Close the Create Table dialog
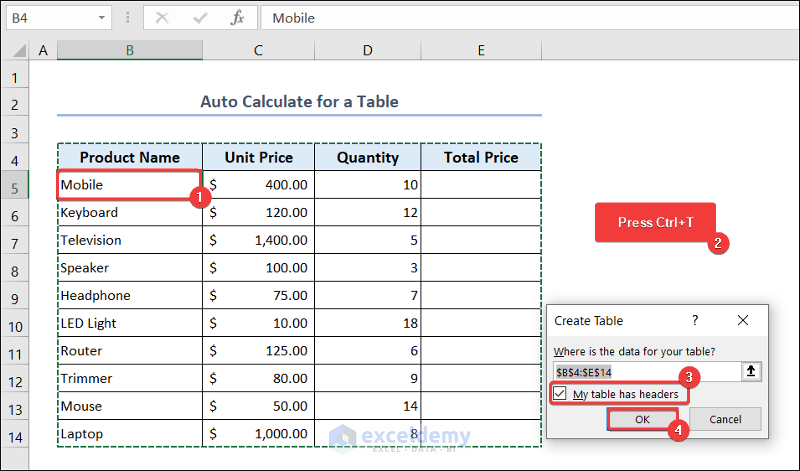 coord(742,320)
